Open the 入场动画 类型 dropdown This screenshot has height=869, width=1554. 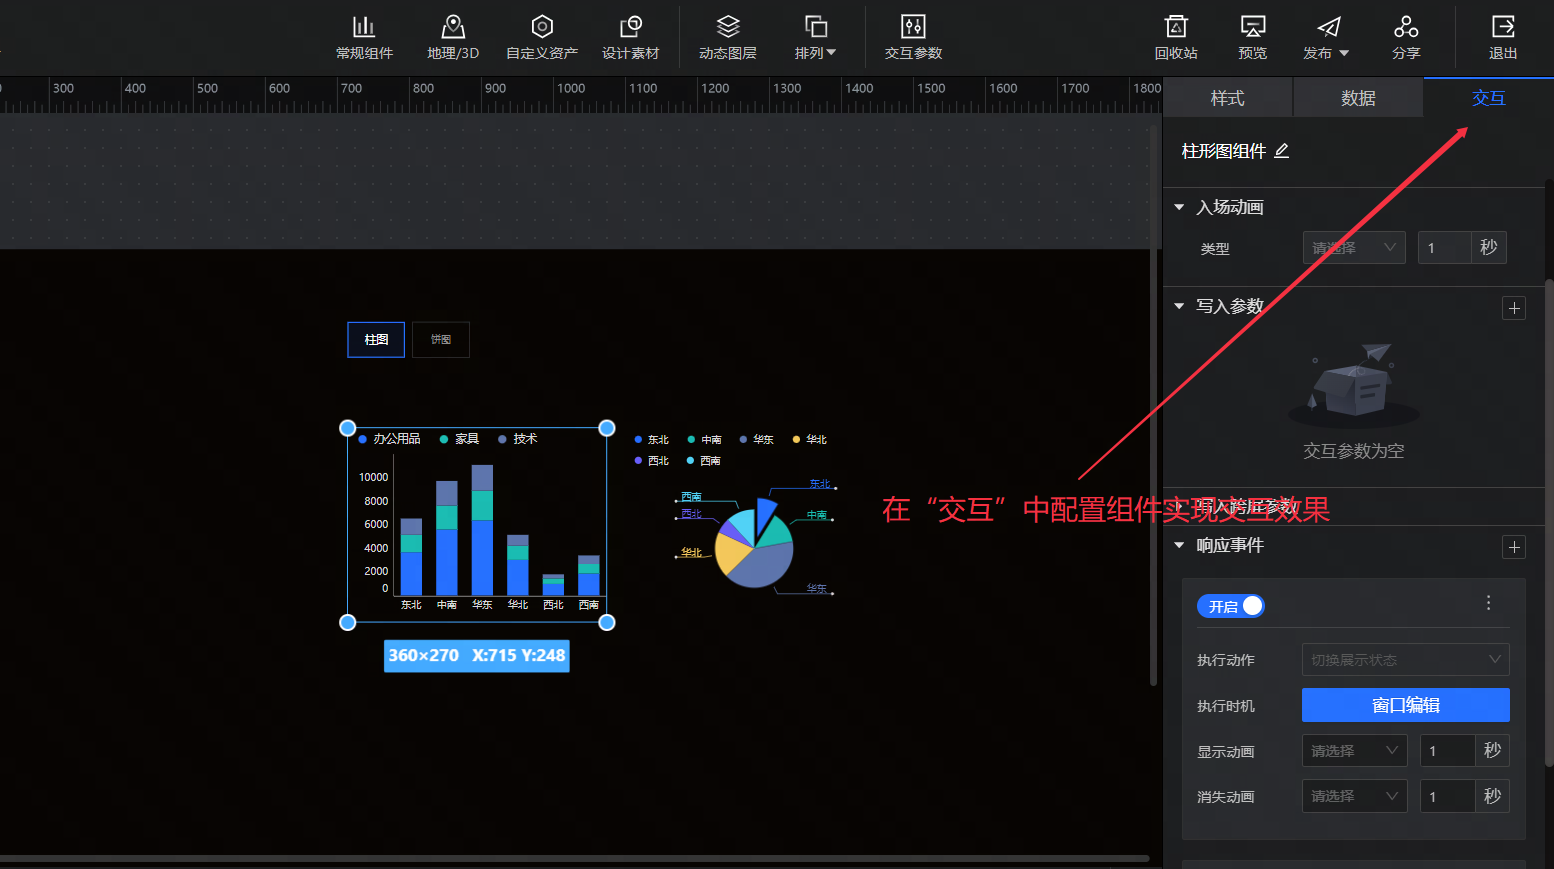1353,248
